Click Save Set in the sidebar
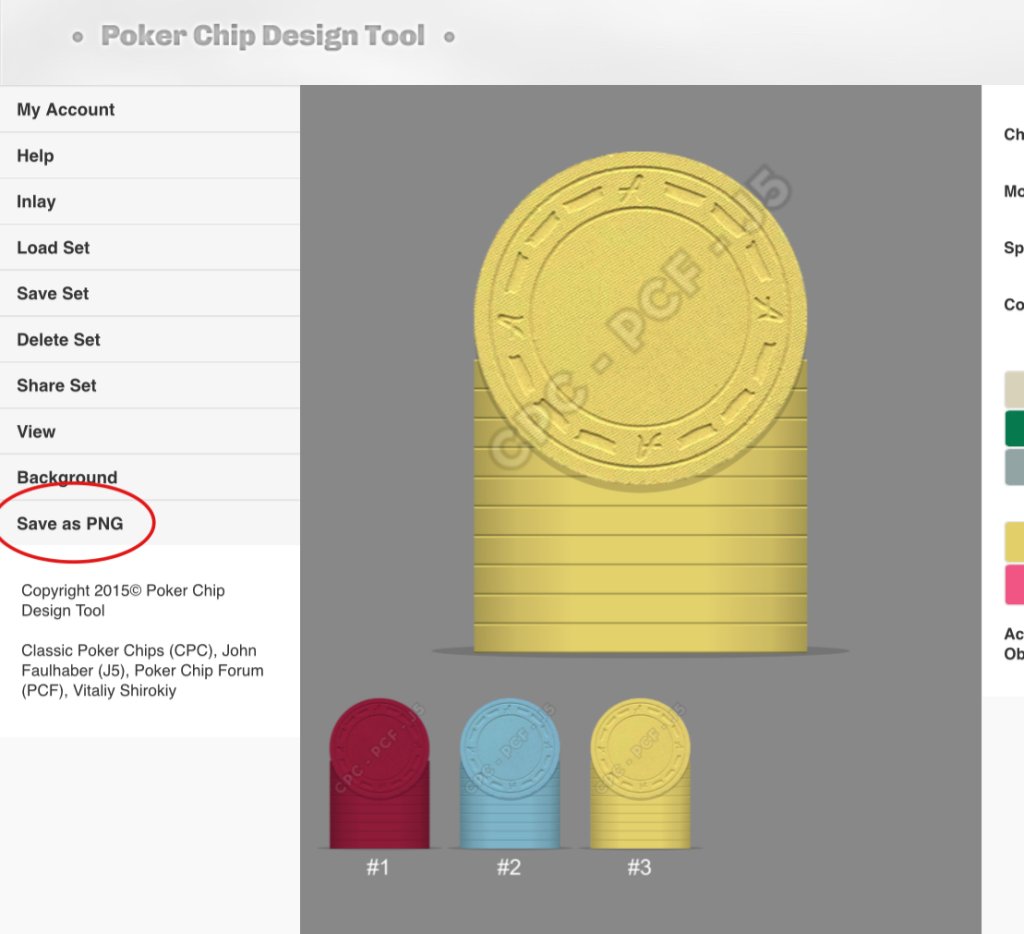The width and height of the screenshot is (1024, 934). click(53, 294)
